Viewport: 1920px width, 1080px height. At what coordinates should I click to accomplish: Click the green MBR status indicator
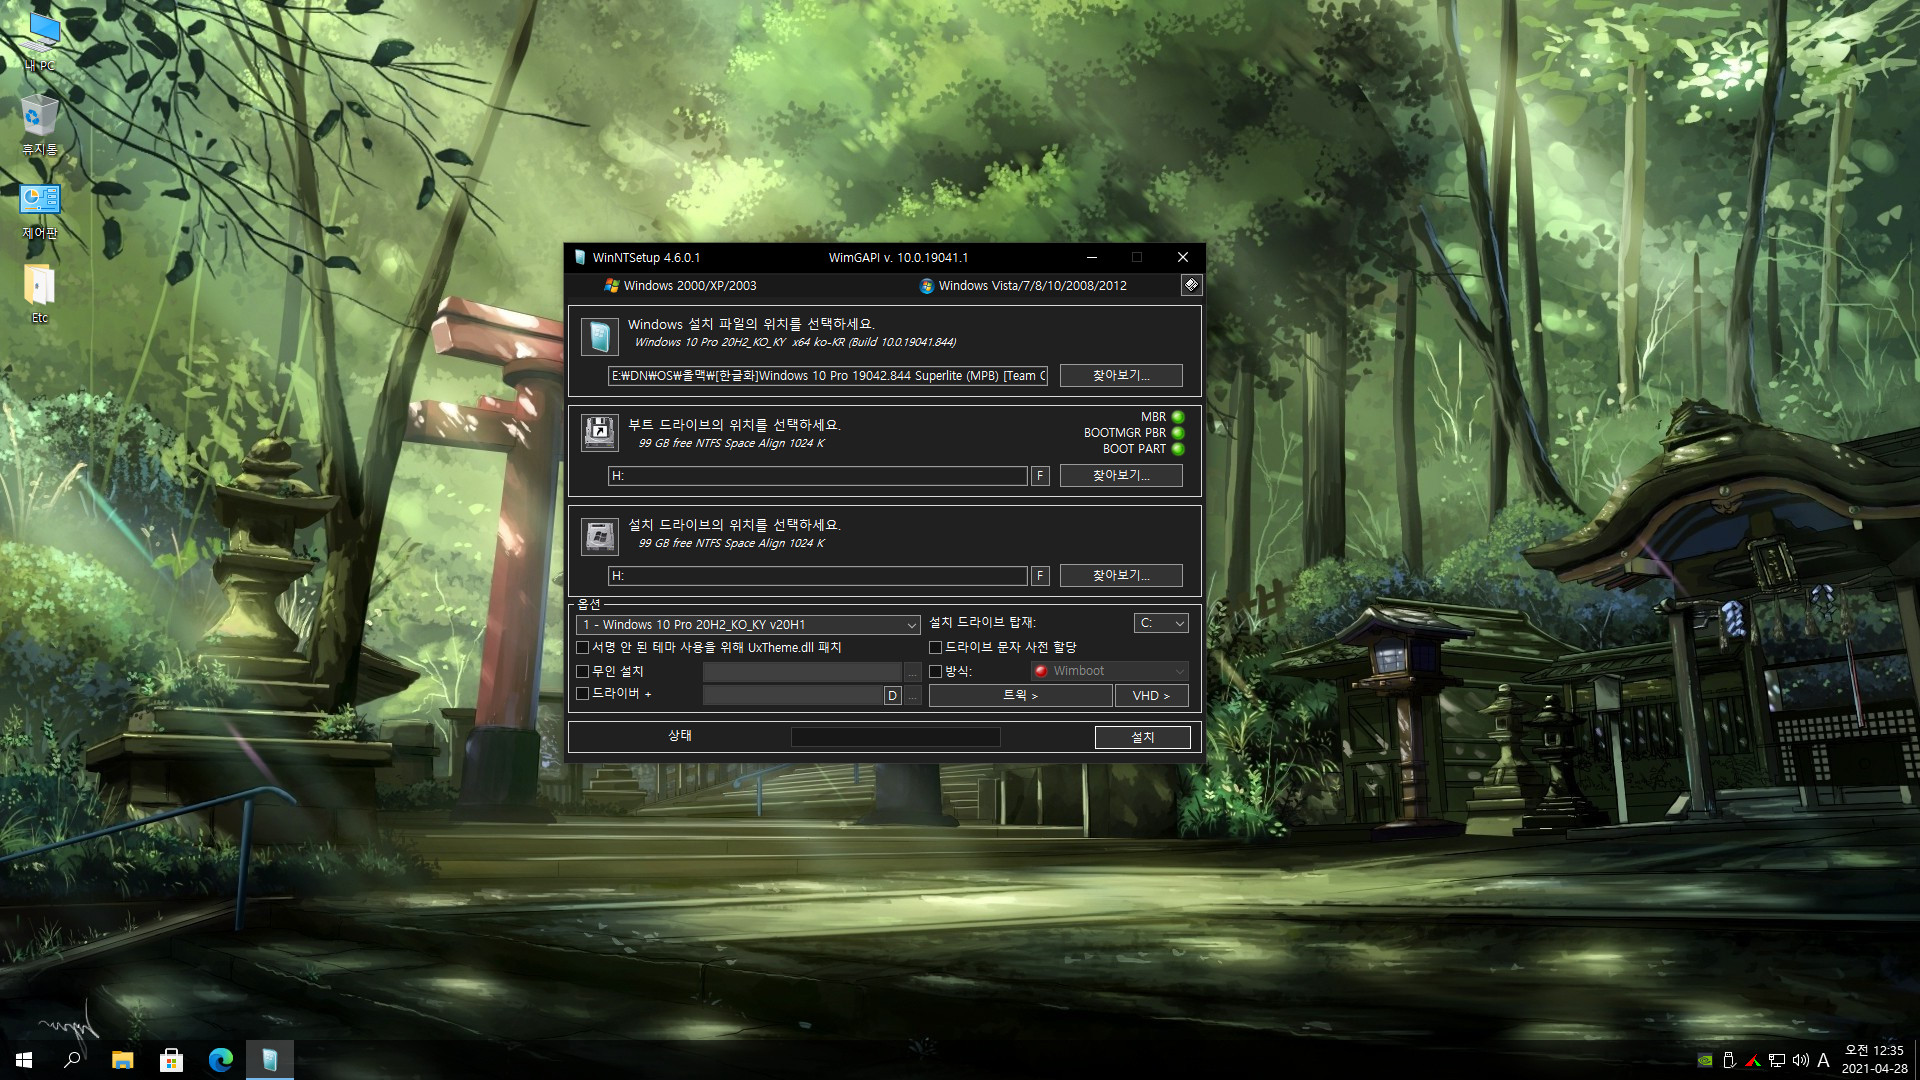[x=1178, y=417]
